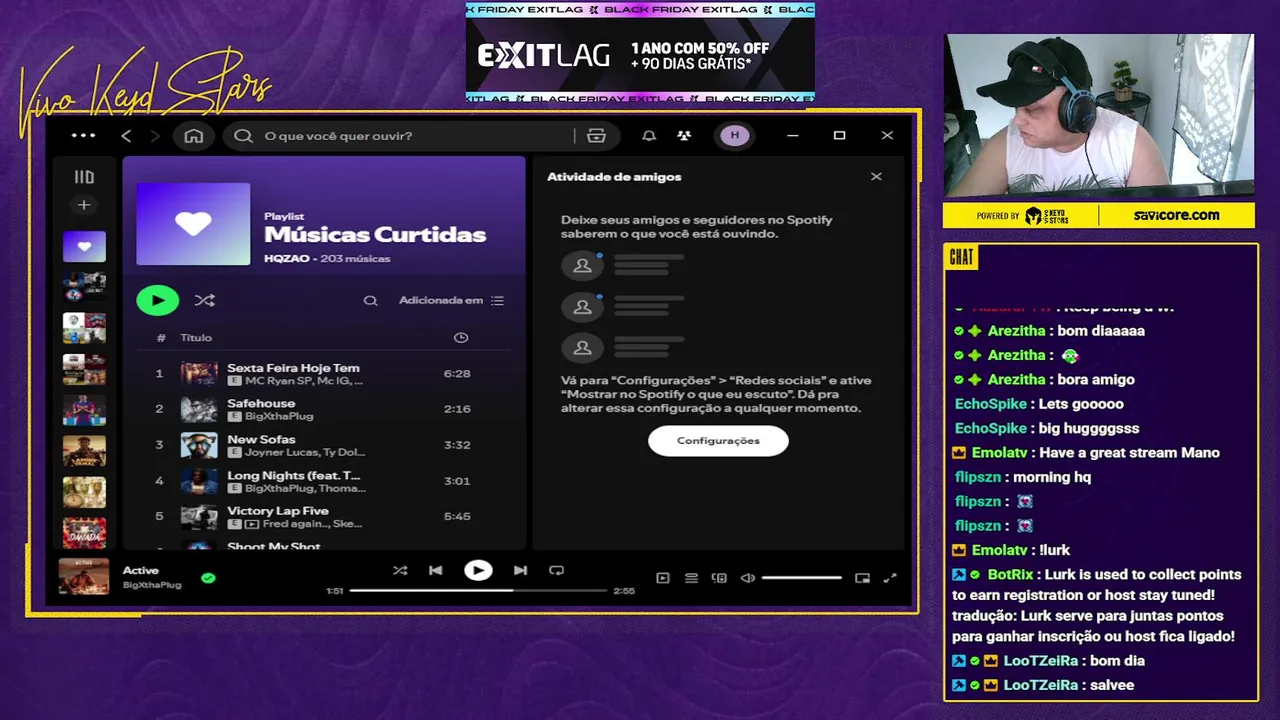The image size is (1280, 720).
Task: Go back with the left arrow
Action: [x=126, y=136]
